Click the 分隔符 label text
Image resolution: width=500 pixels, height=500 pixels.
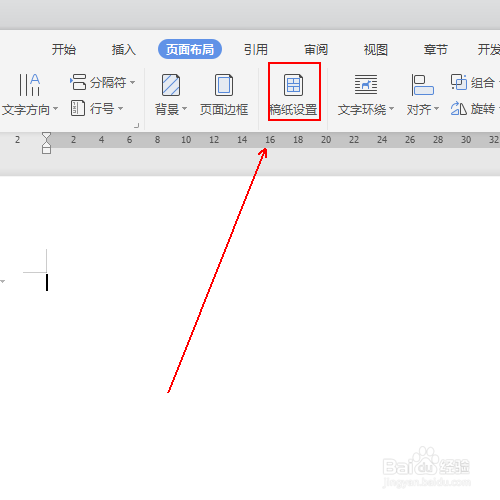[x=108, y=82]
